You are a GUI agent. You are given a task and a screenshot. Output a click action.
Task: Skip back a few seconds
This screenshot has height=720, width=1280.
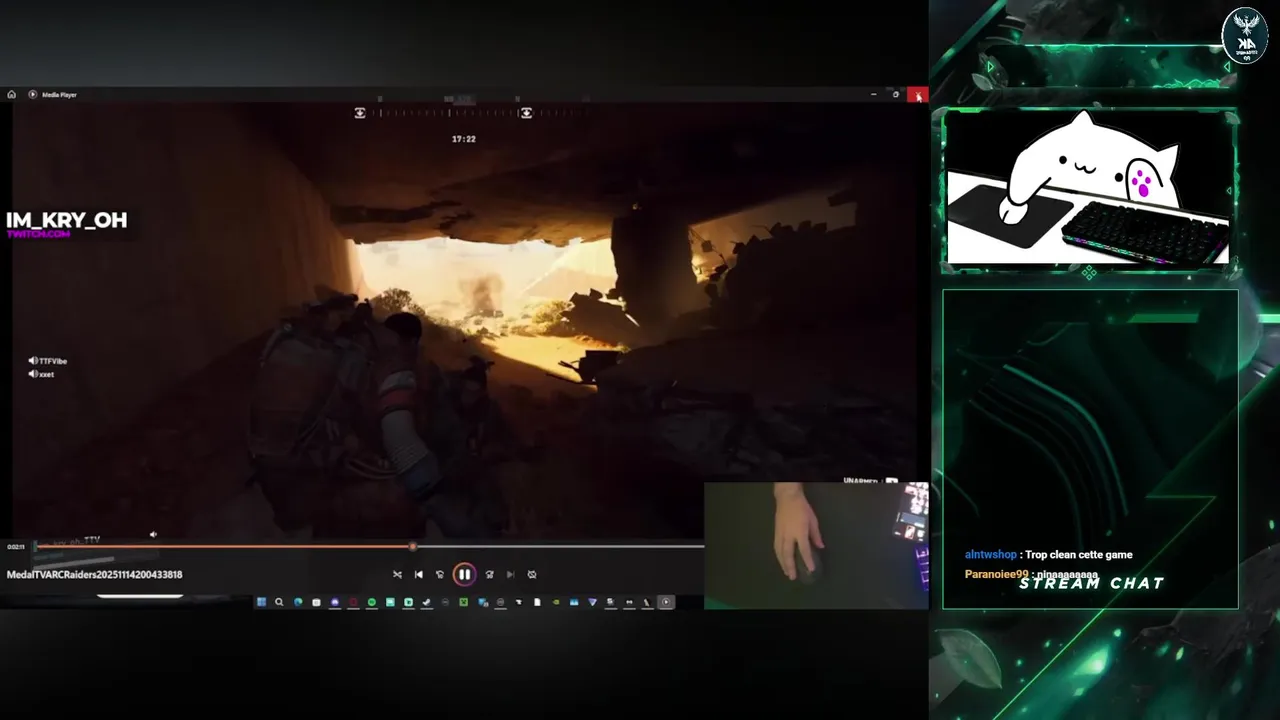[440, 574]
